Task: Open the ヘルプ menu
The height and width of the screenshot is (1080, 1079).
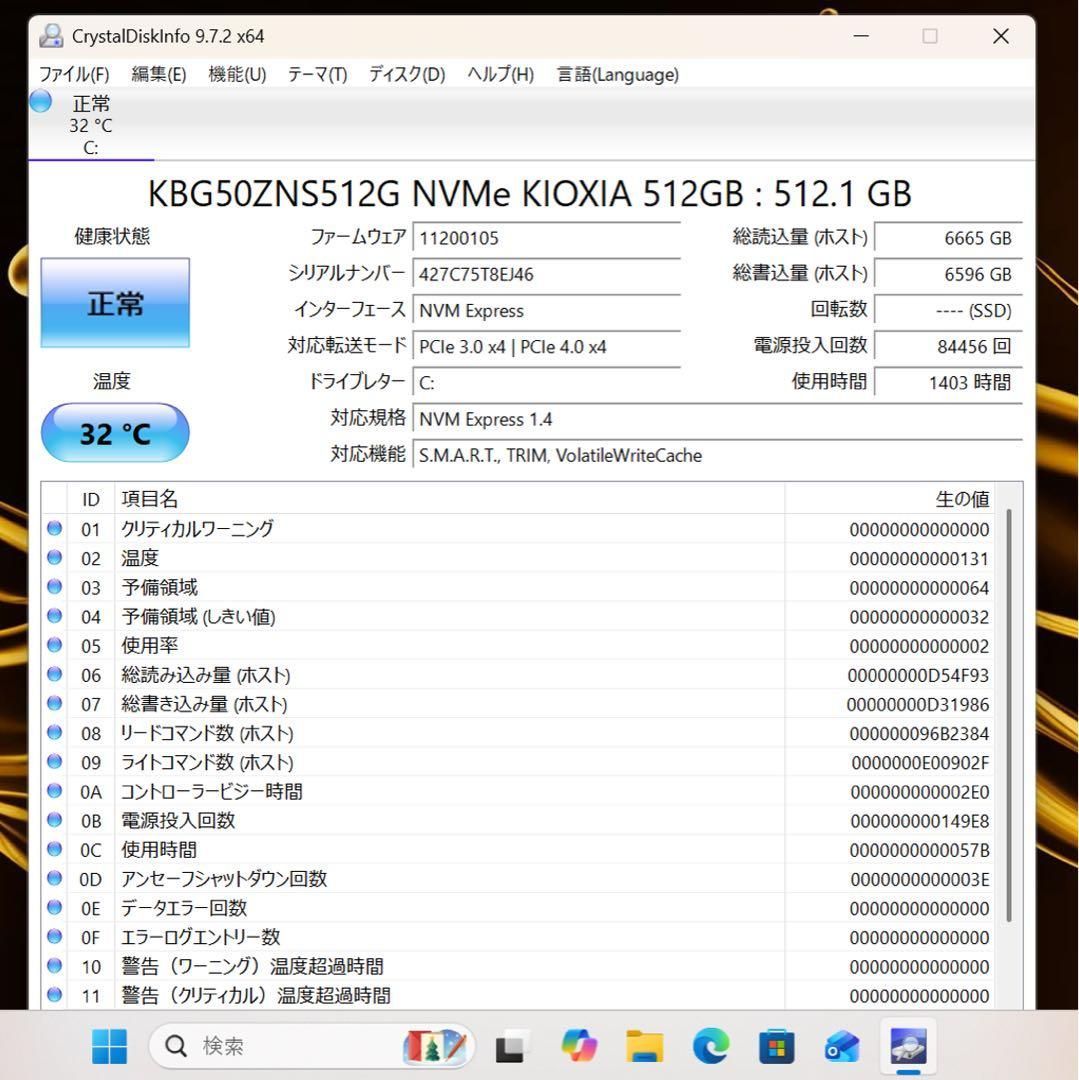Action: coord(499,74)
